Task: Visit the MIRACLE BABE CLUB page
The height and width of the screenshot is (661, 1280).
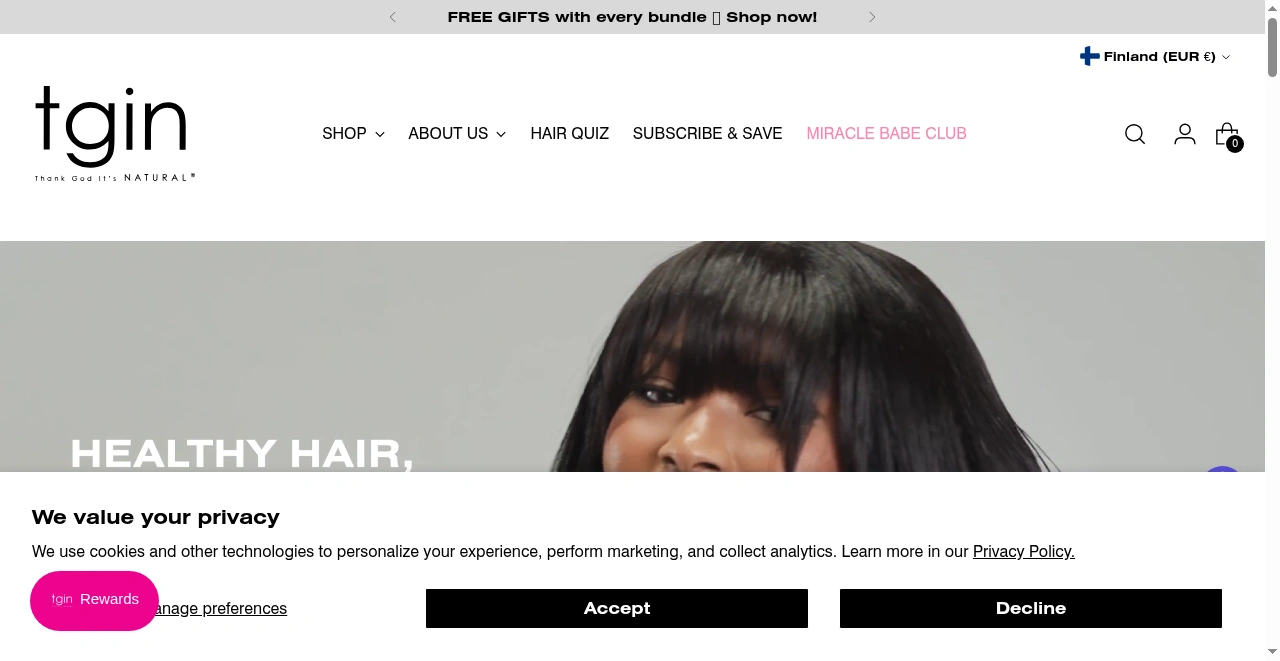Action: [x=887, y=134]
